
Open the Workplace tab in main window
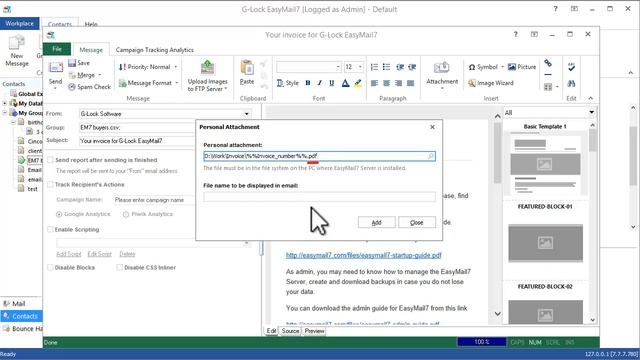tap(20, 24)
